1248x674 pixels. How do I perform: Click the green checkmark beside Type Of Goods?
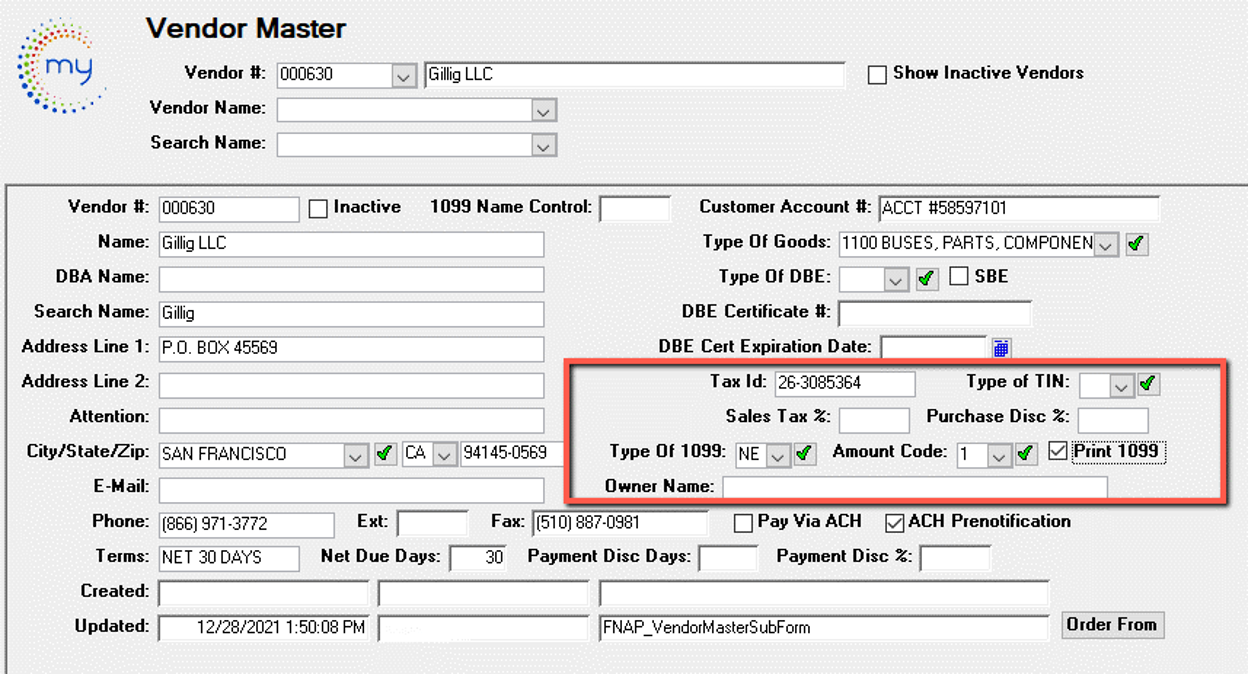[x=1137, y=243]
